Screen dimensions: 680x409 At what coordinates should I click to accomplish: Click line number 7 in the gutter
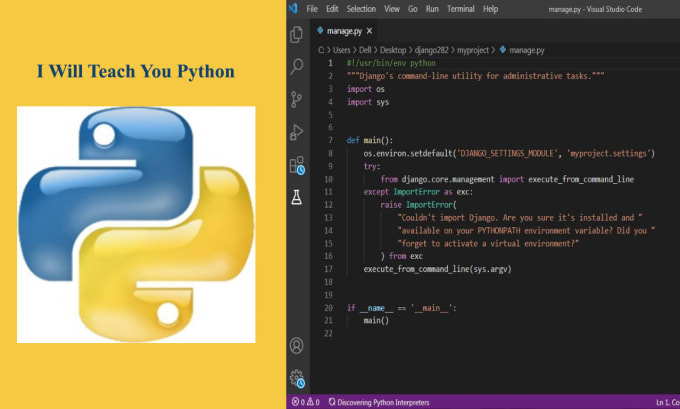330,140
